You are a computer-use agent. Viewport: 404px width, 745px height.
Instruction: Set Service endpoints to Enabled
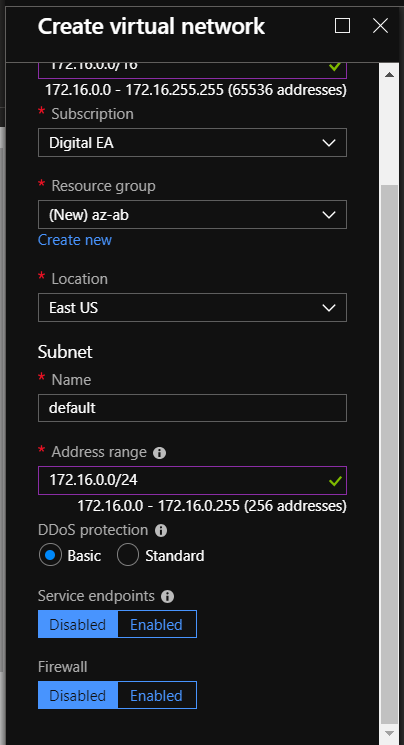[157, 624]
